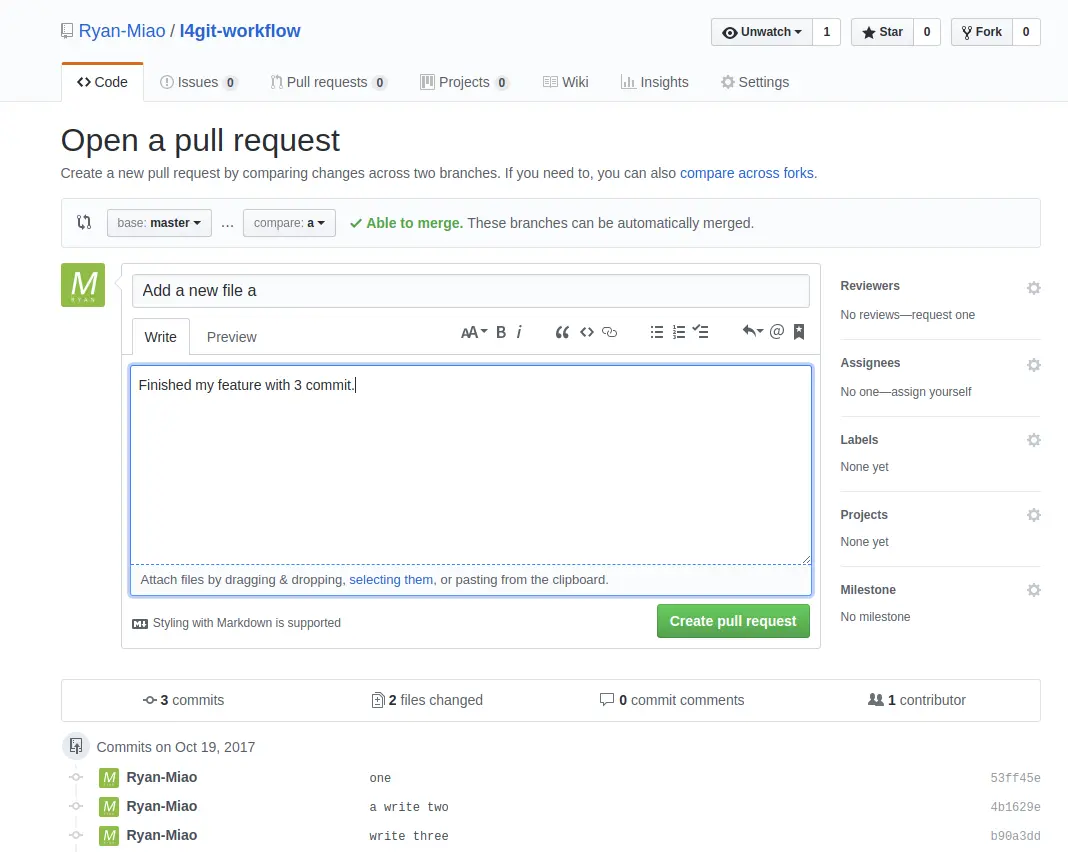The image size is (1068, 852).
Task: Open the Pull requests tab
Action: pyautogui.click(x=328, y=82)
